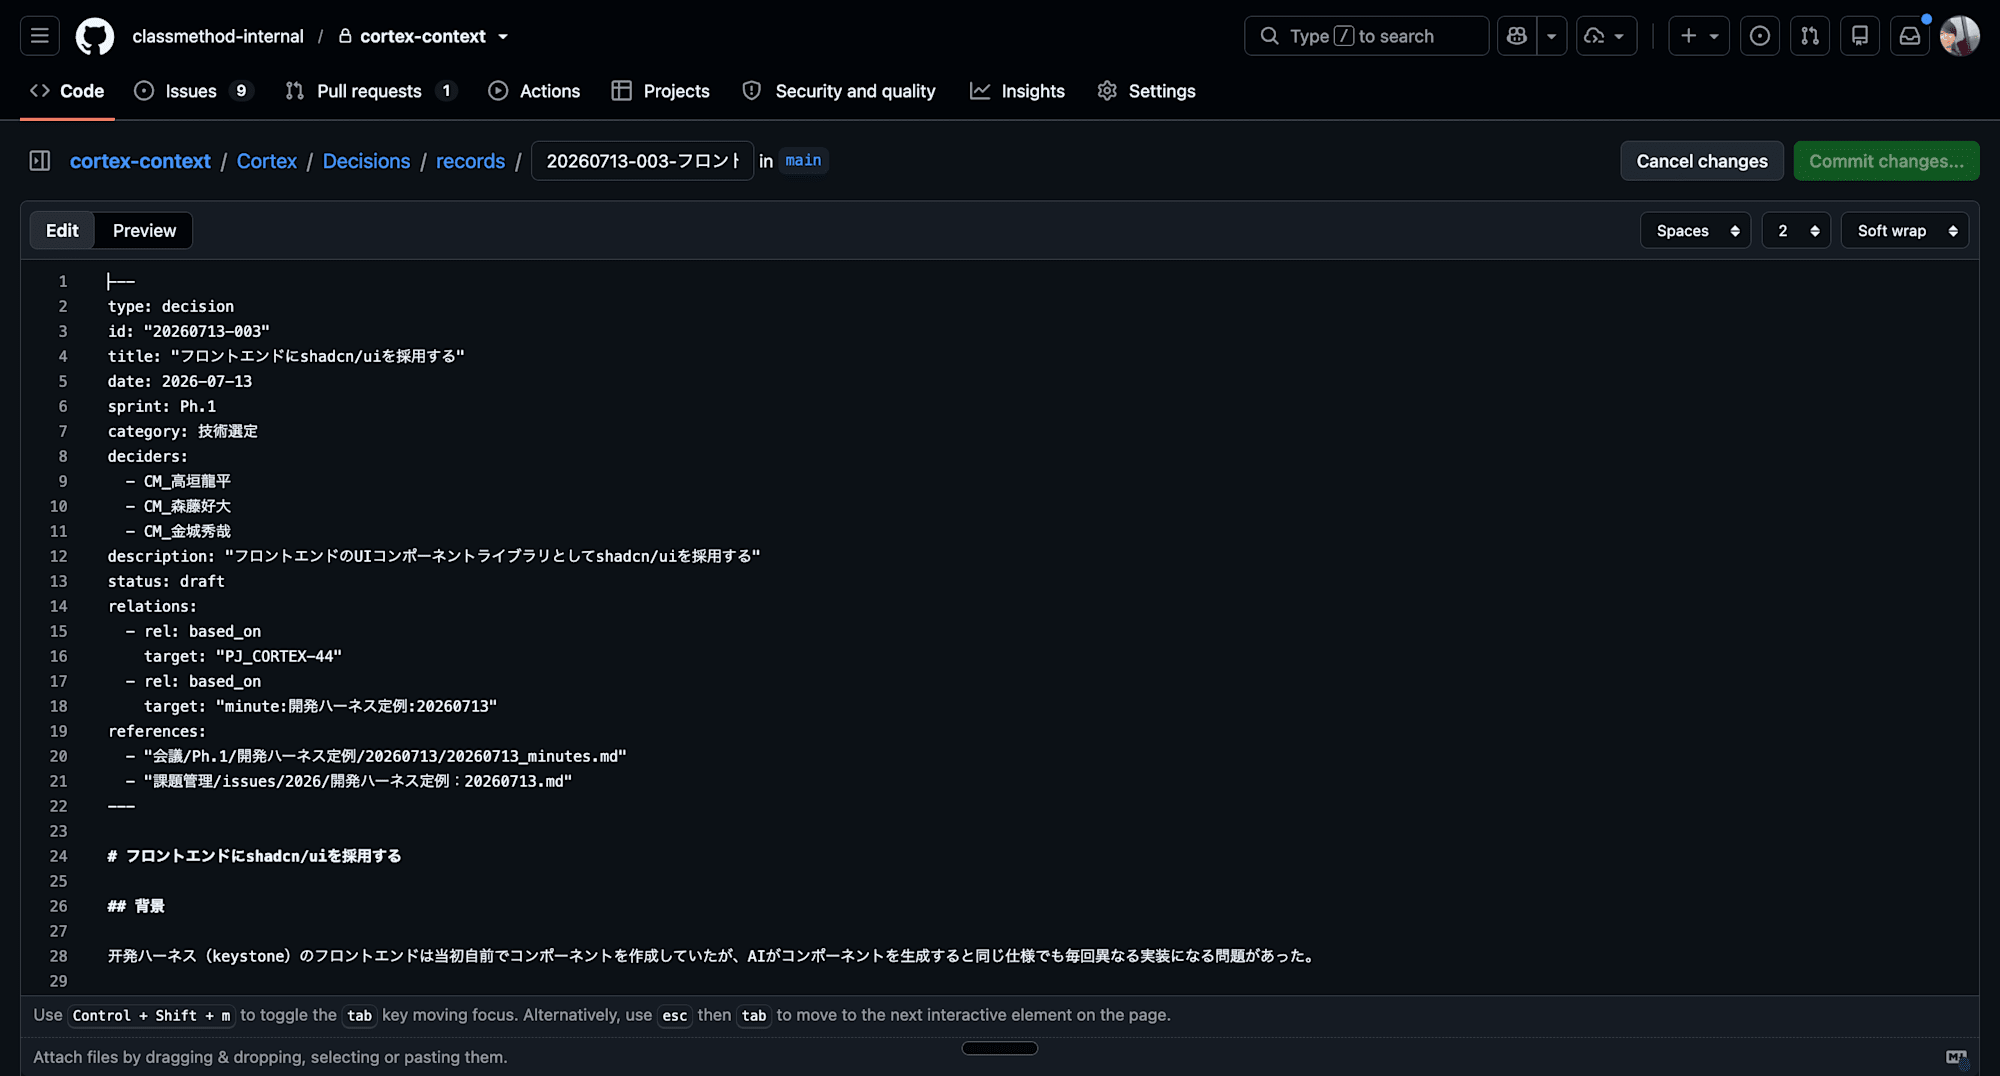Viewport: 2000px width, 1076px height.
Task: Open the global issues icon in header
Action: [x=1760, y=36]
